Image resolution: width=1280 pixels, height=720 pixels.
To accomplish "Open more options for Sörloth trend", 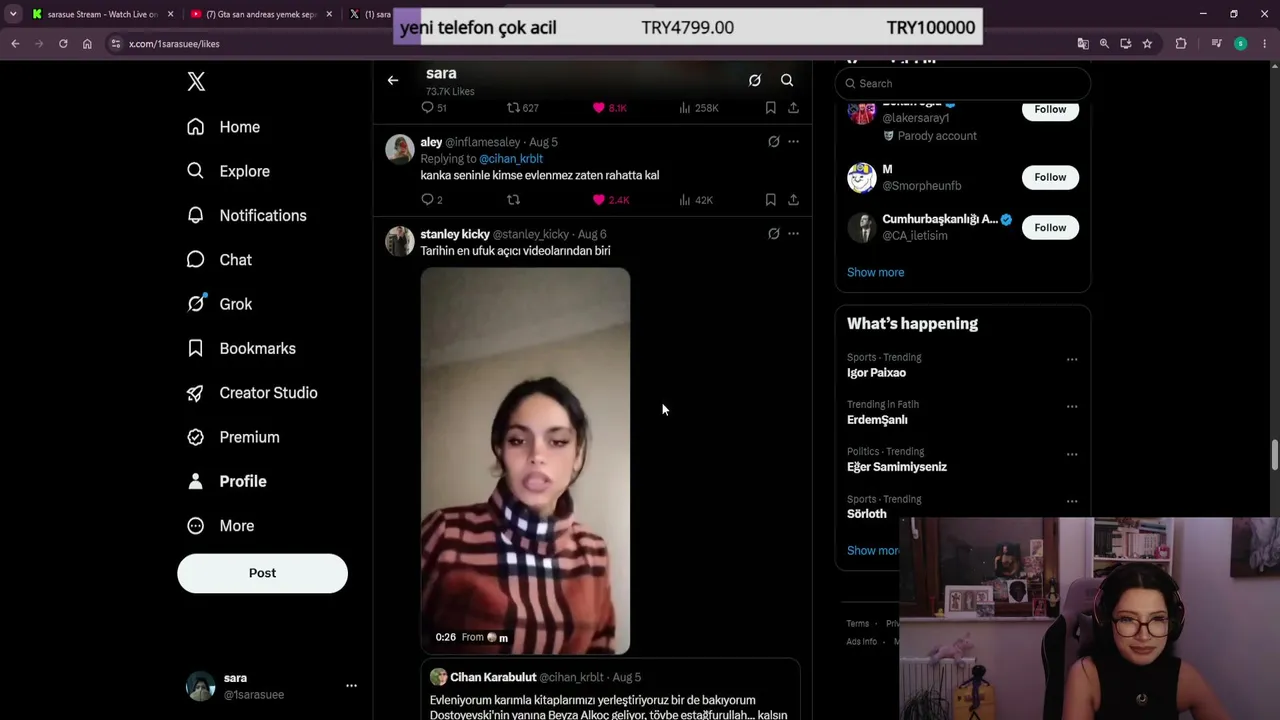I will point(1072,501).
